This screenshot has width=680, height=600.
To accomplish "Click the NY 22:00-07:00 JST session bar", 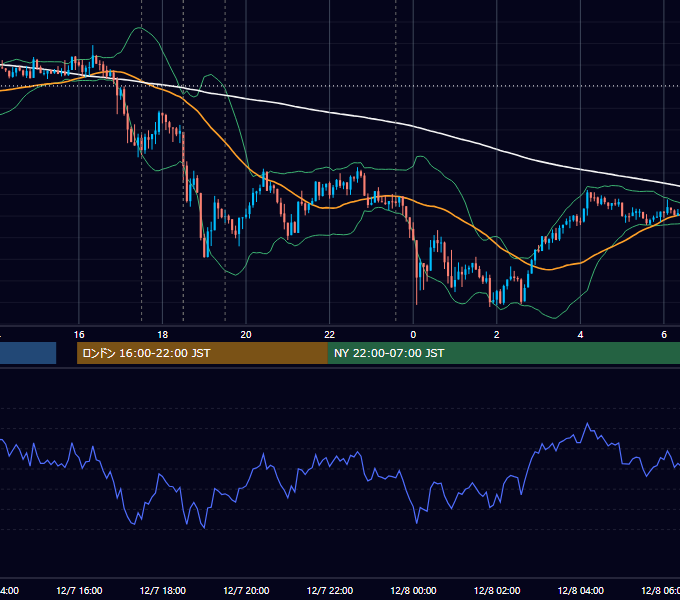I will (503, 353).
